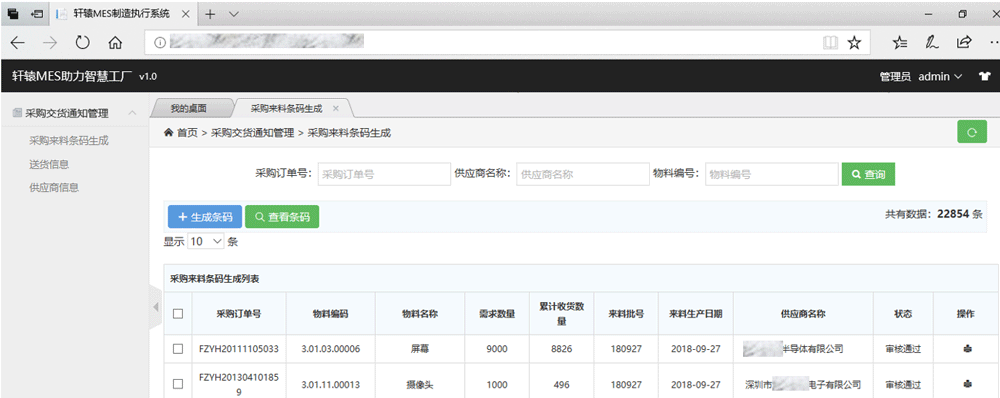Check the box for order FZYH20111105033
The image size is (1000, 398).
coord(178,349)
